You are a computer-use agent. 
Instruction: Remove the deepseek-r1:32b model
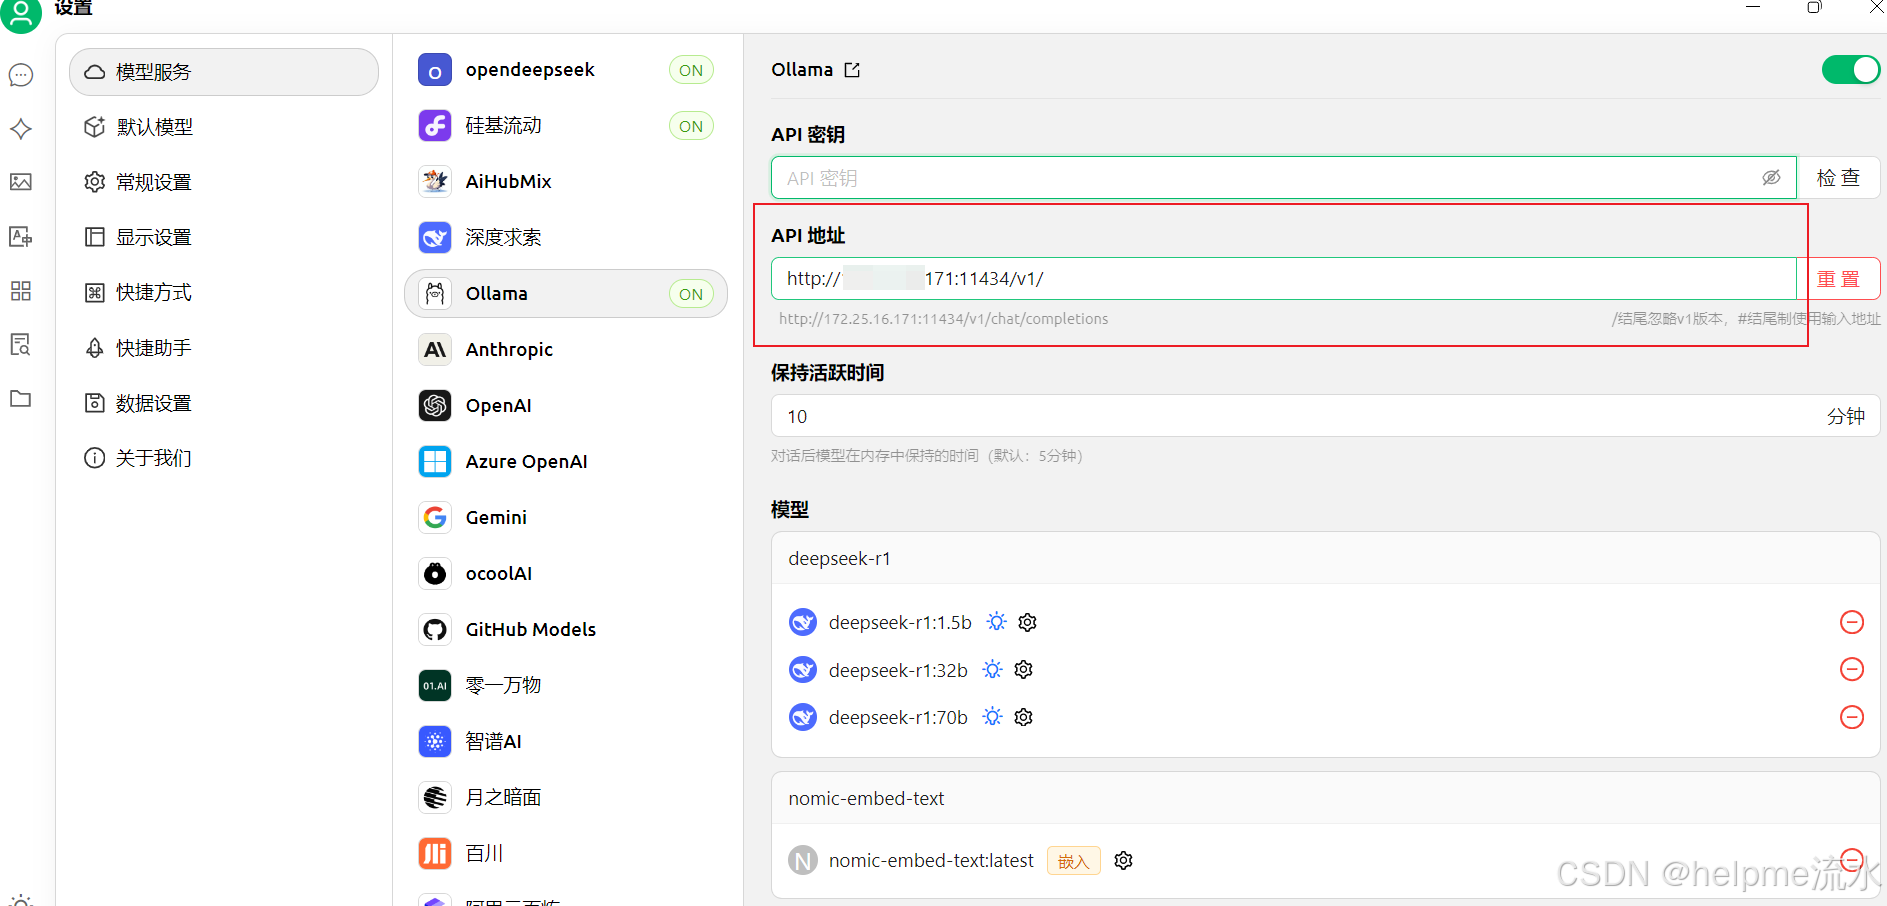point(1852,669)
